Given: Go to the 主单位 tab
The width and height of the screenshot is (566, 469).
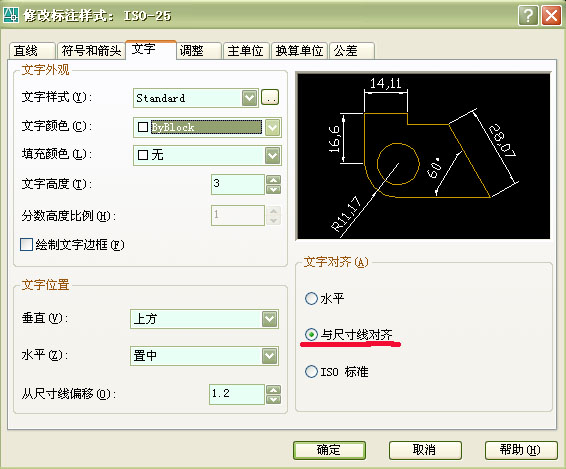Looking at the screenshot, I should click(246, 51).
